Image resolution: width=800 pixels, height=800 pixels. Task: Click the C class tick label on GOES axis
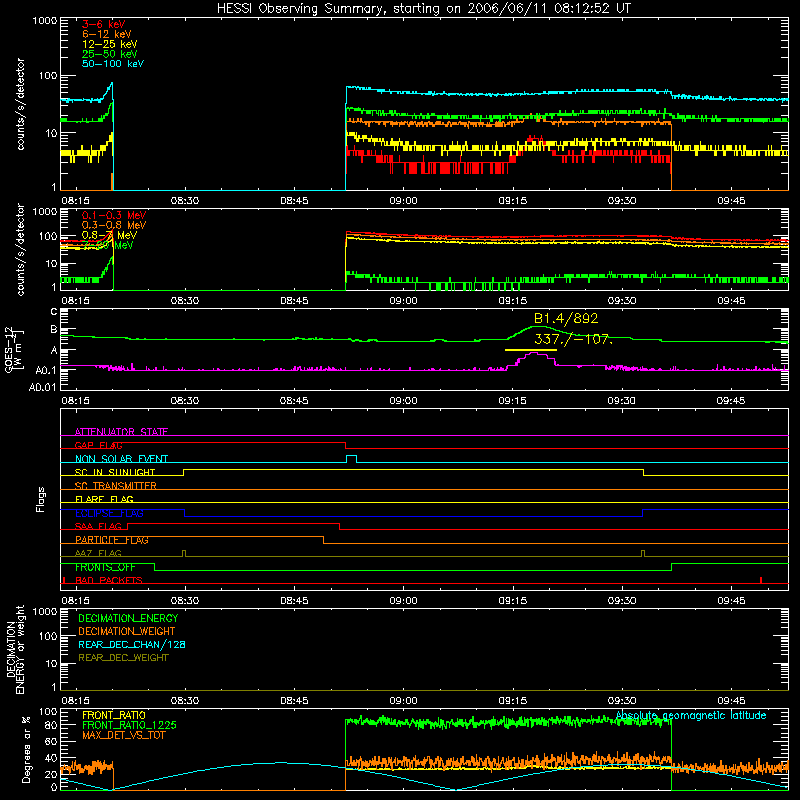tap(54, 312)
